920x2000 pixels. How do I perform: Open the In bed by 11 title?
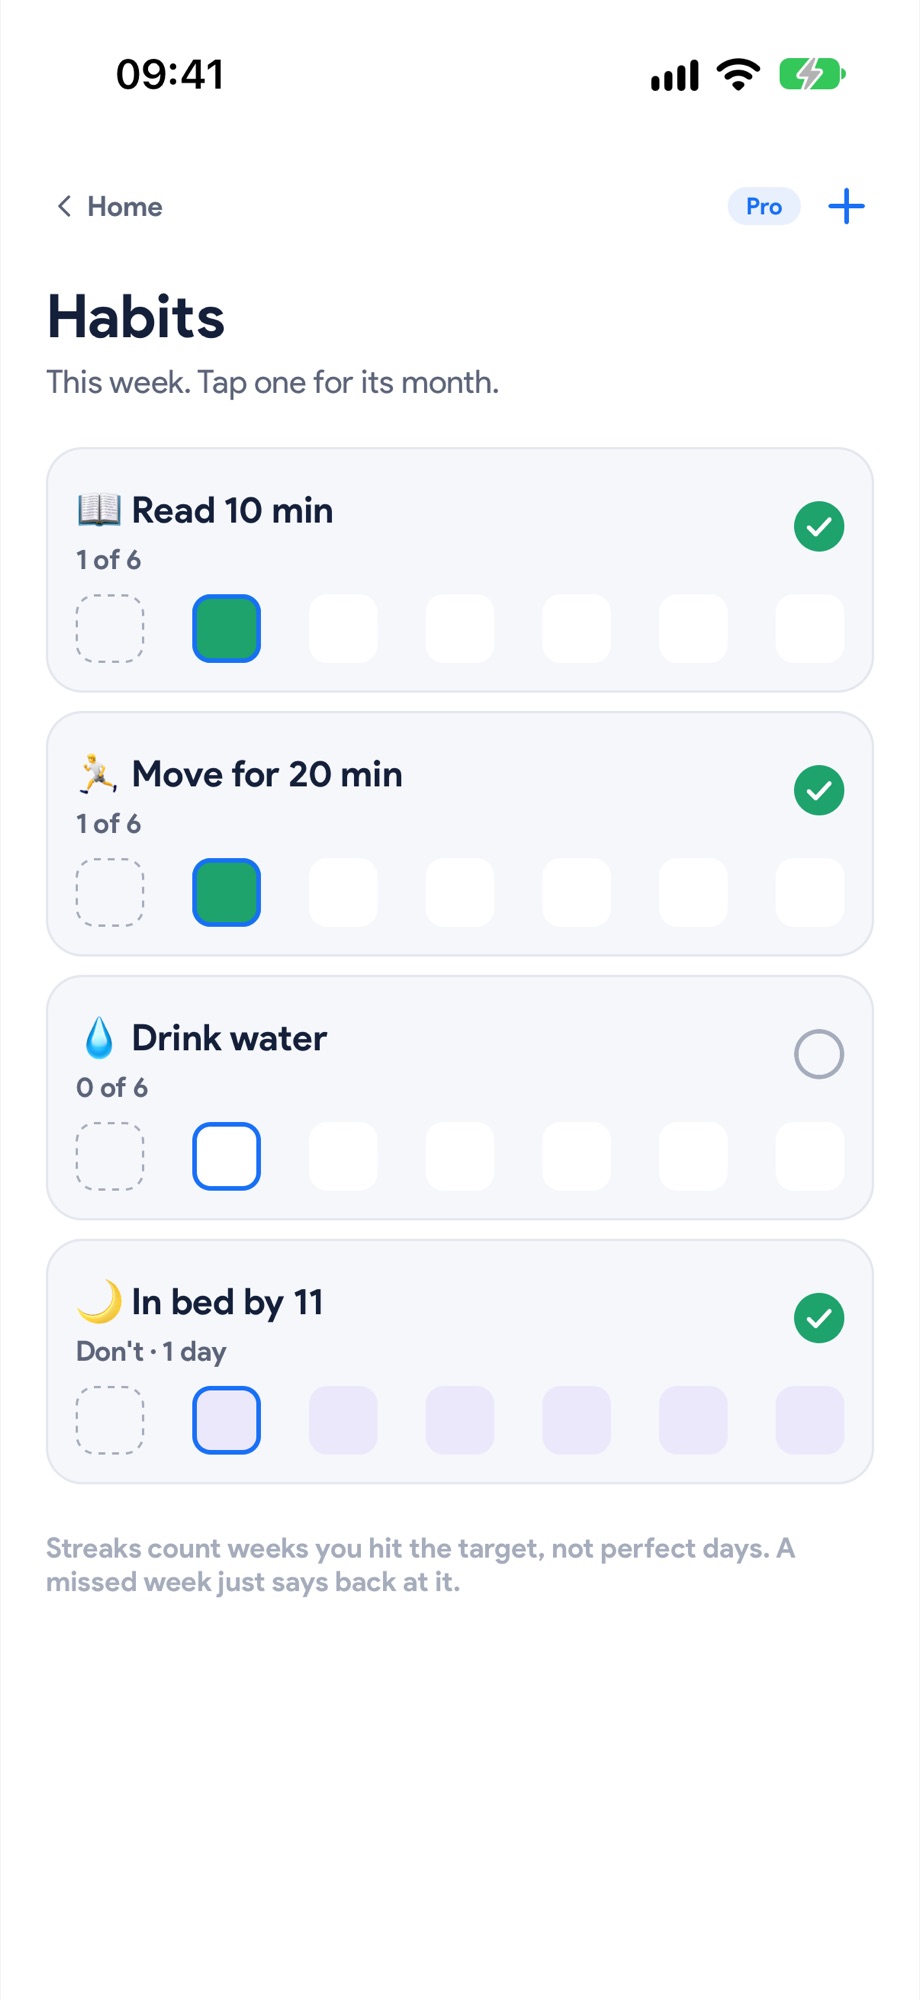[x=228, y=1302]
